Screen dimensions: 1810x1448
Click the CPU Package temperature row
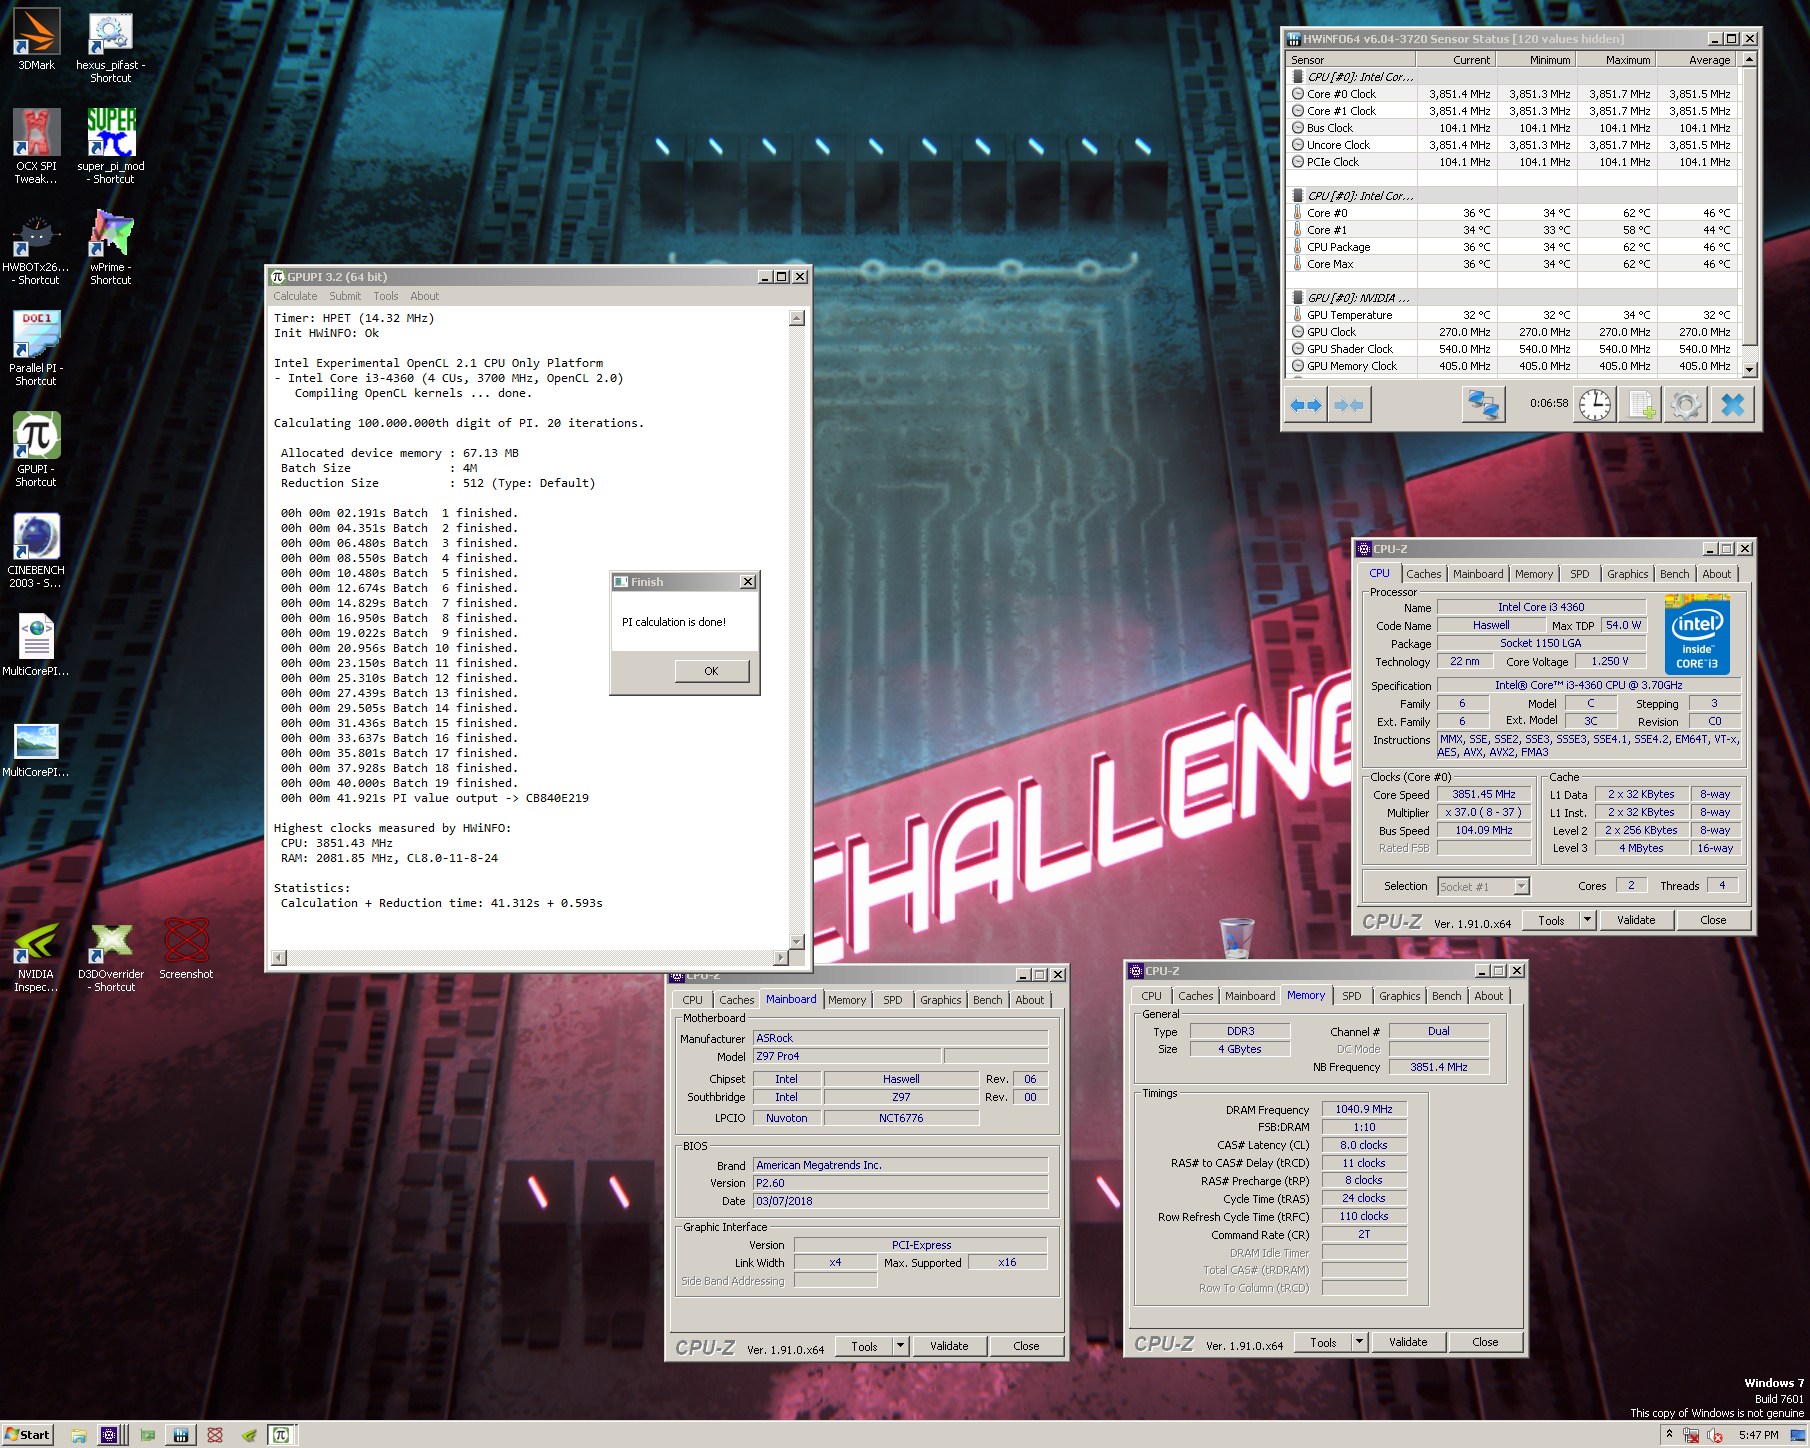[x=1513, y=247]
